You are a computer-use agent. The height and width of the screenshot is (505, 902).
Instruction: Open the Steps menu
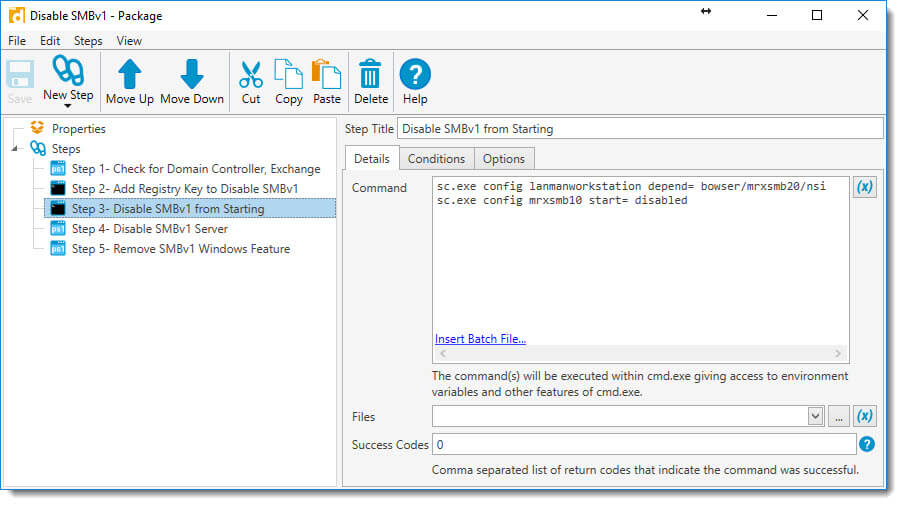click(88, 41)
